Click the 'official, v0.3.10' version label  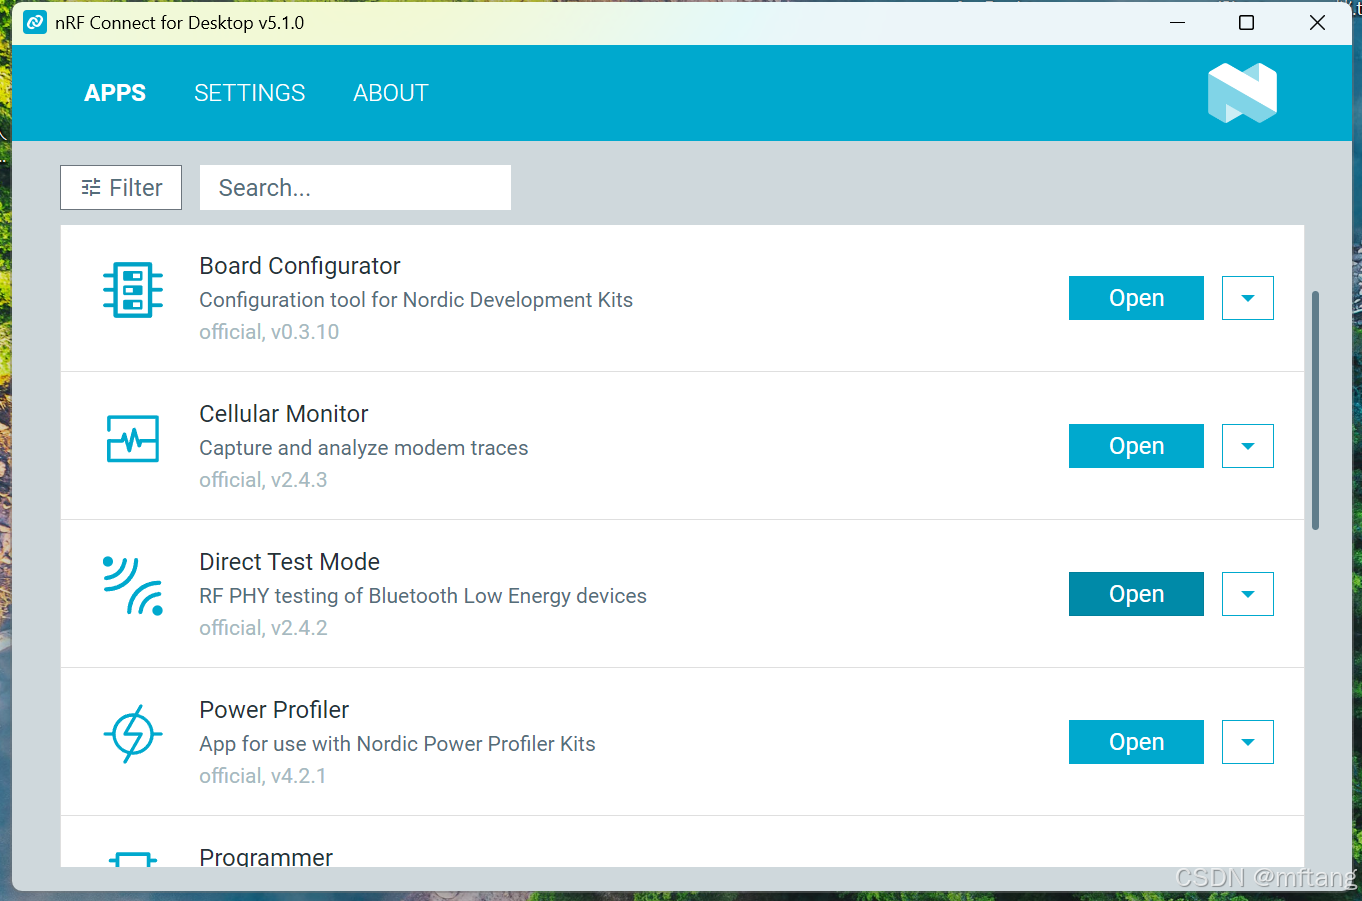(x=269, y=332)
